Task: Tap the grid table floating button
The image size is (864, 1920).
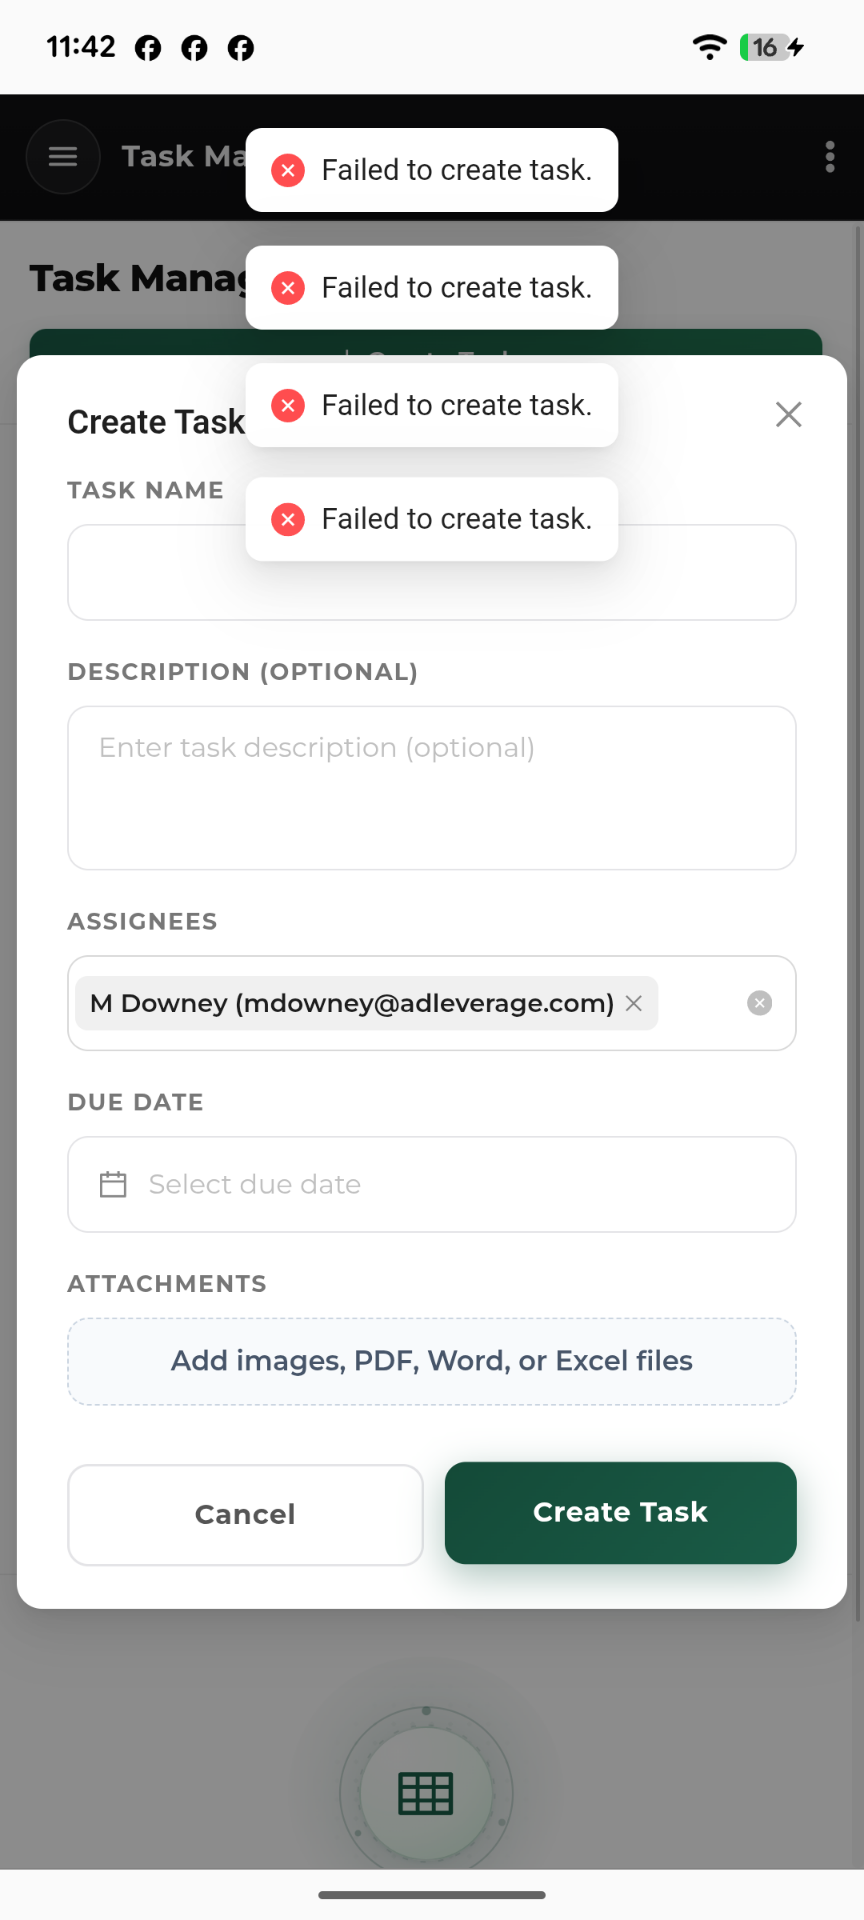Action: coord(426,1794)
